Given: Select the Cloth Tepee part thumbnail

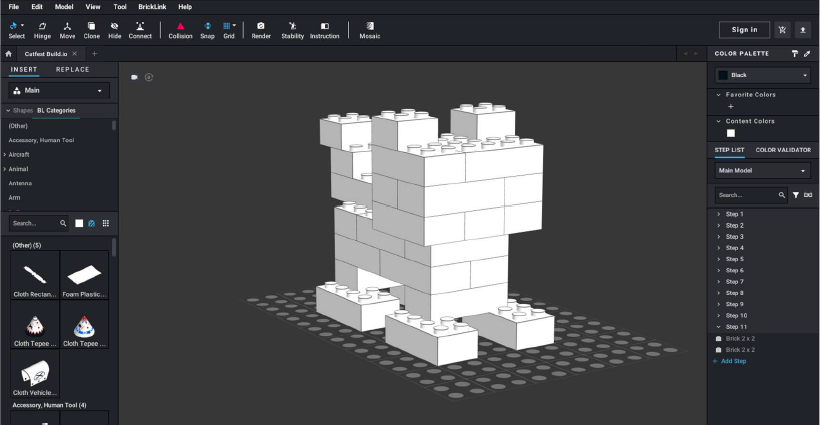Looking at the screenshot, I should pos(35,325).
